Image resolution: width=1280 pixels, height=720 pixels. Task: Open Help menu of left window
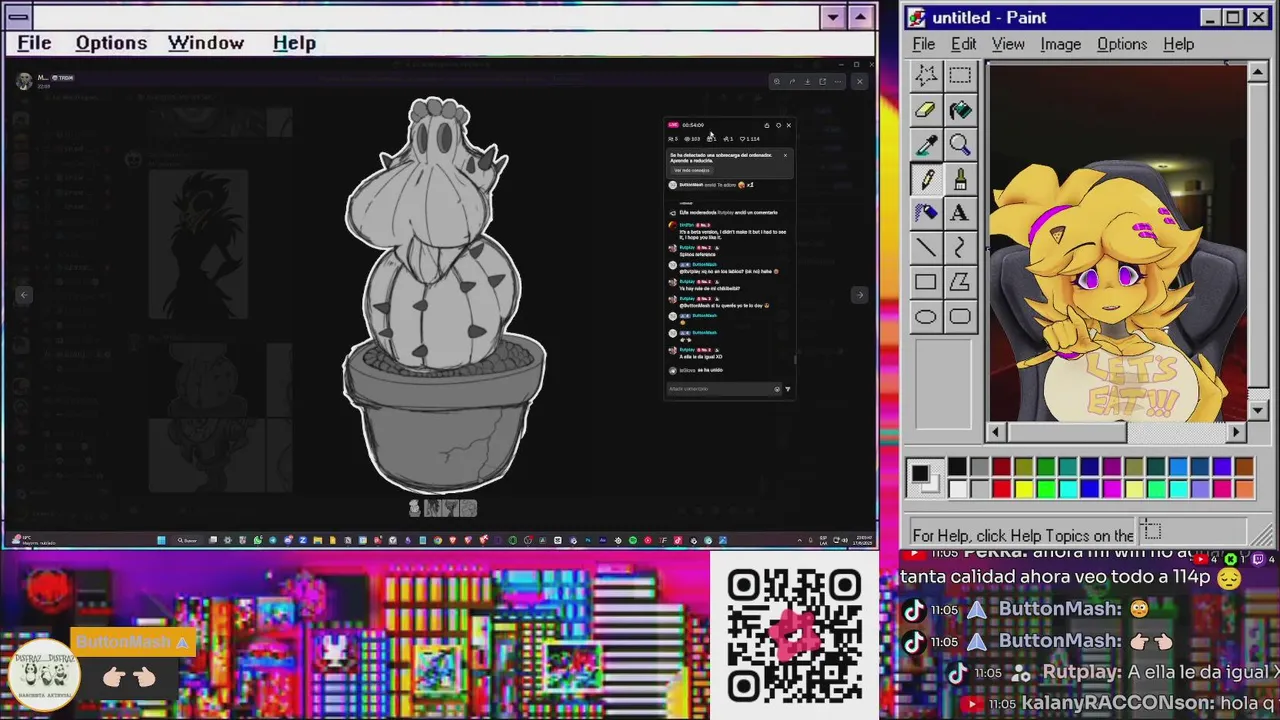point(294,43)
